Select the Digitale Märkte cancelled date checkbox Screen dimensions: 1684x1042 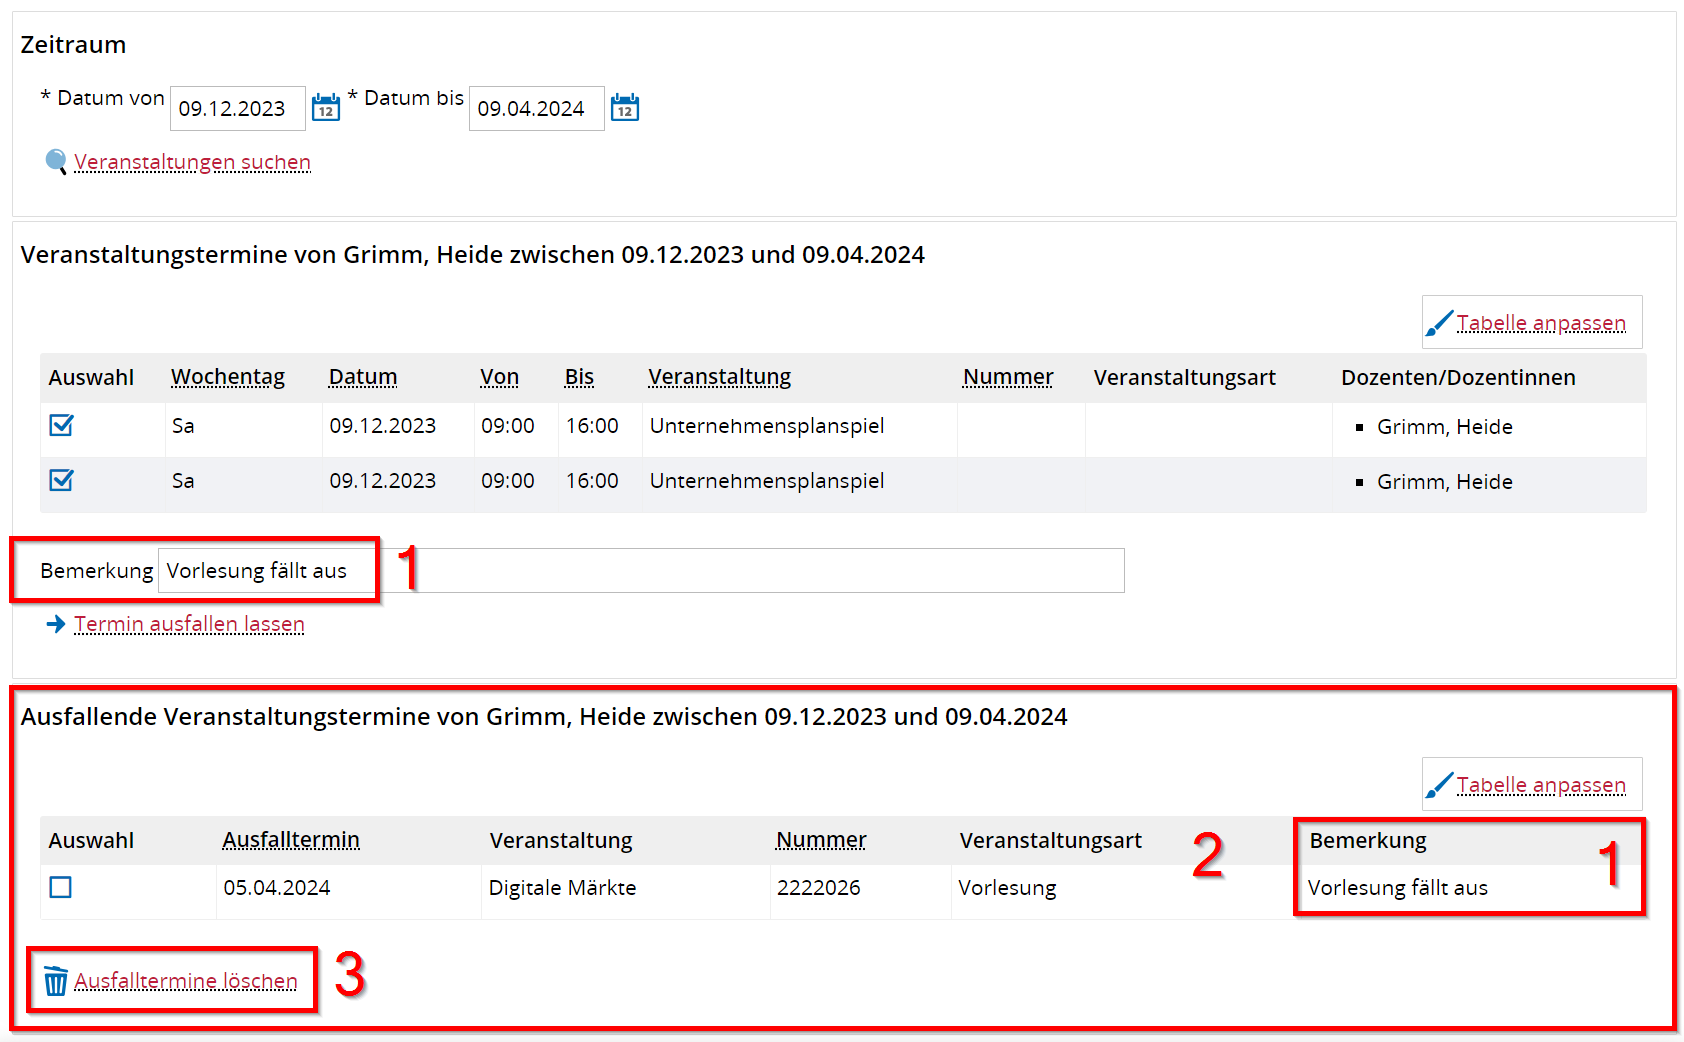click(x=61, y=887)
